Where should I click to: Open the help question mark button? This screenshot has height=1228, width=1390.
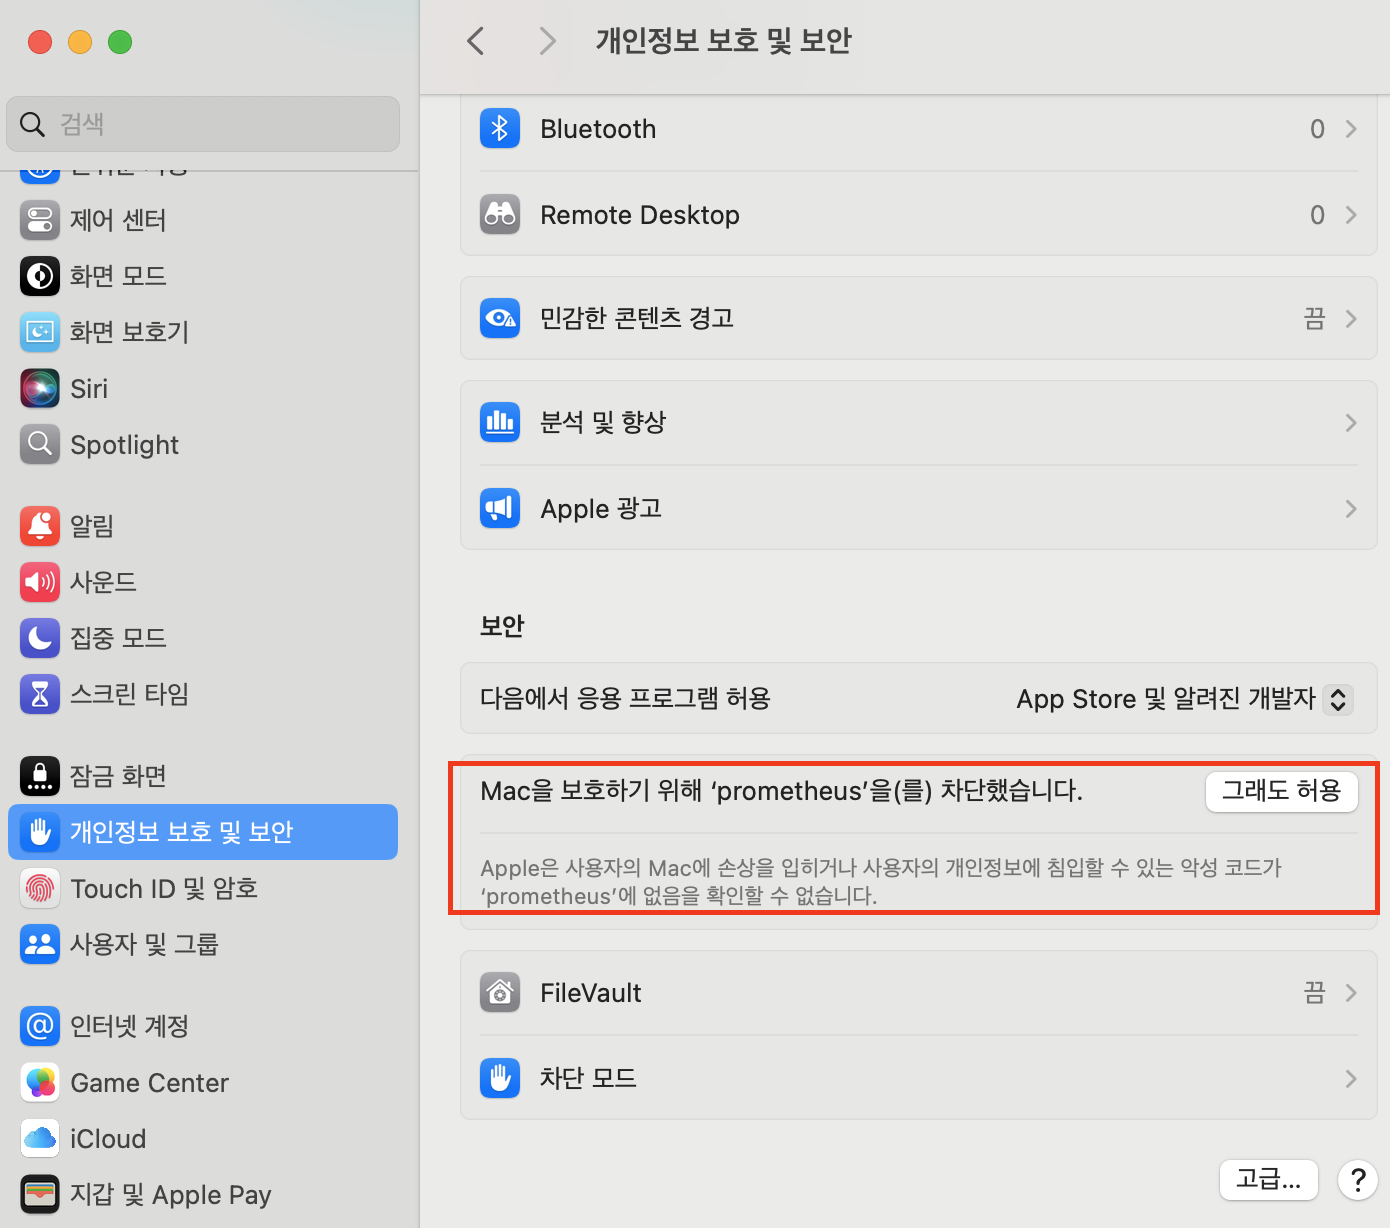pyautogui.click(x=1358, y=1180)
